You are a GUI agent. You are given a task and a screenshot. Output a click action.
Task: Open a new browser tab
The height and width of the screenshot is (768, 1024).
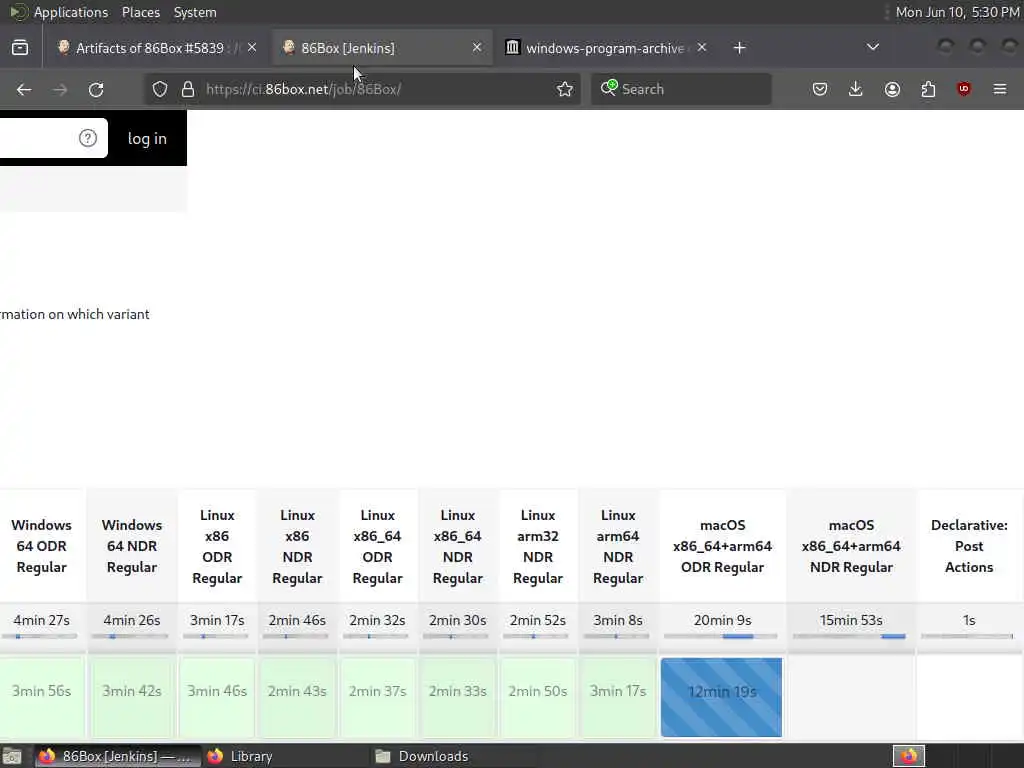(739, 48)
